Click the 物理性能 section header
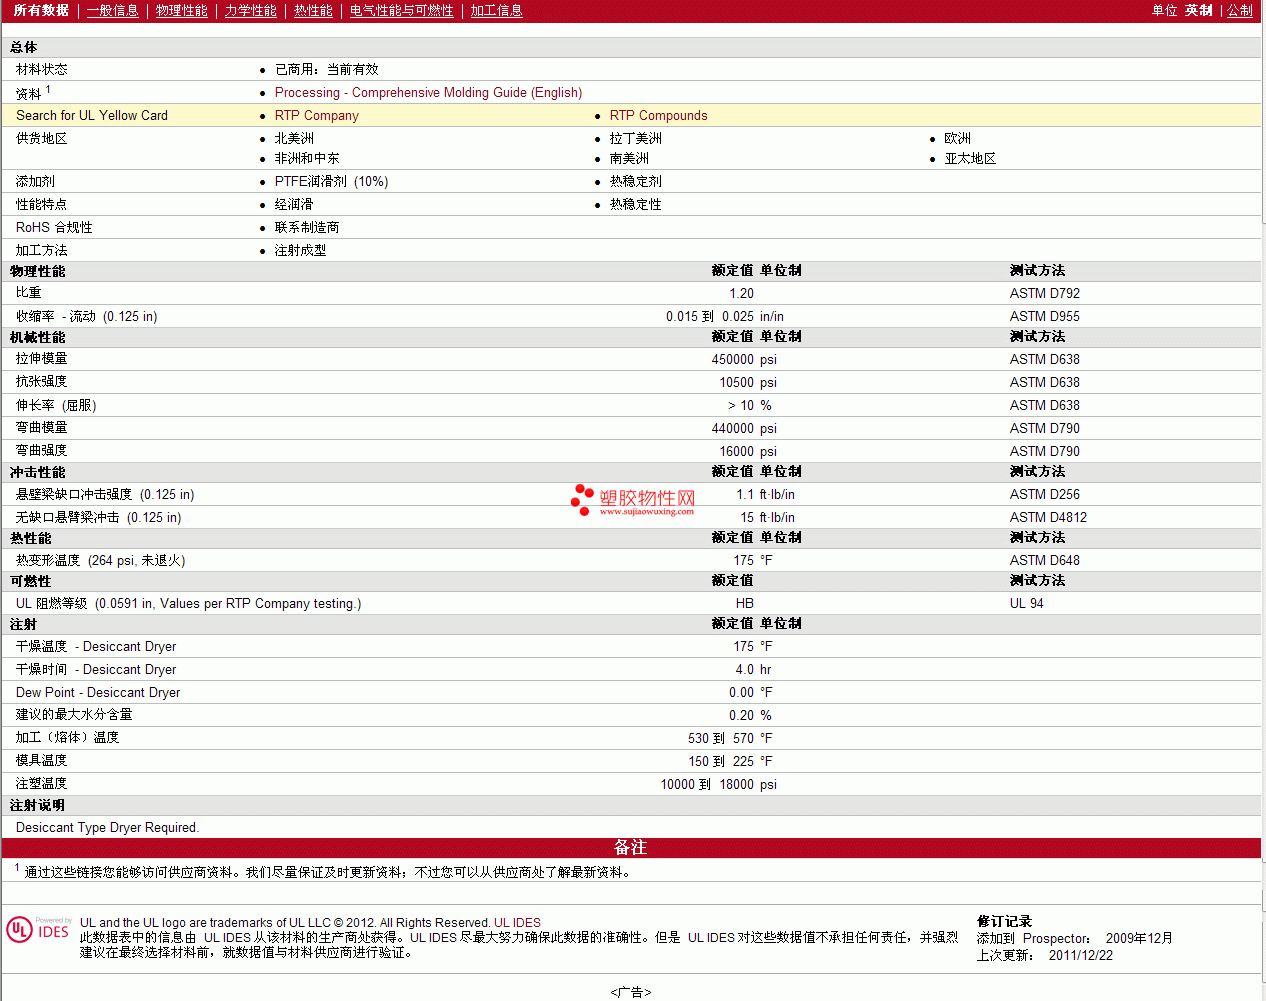 tap(38, 271)
